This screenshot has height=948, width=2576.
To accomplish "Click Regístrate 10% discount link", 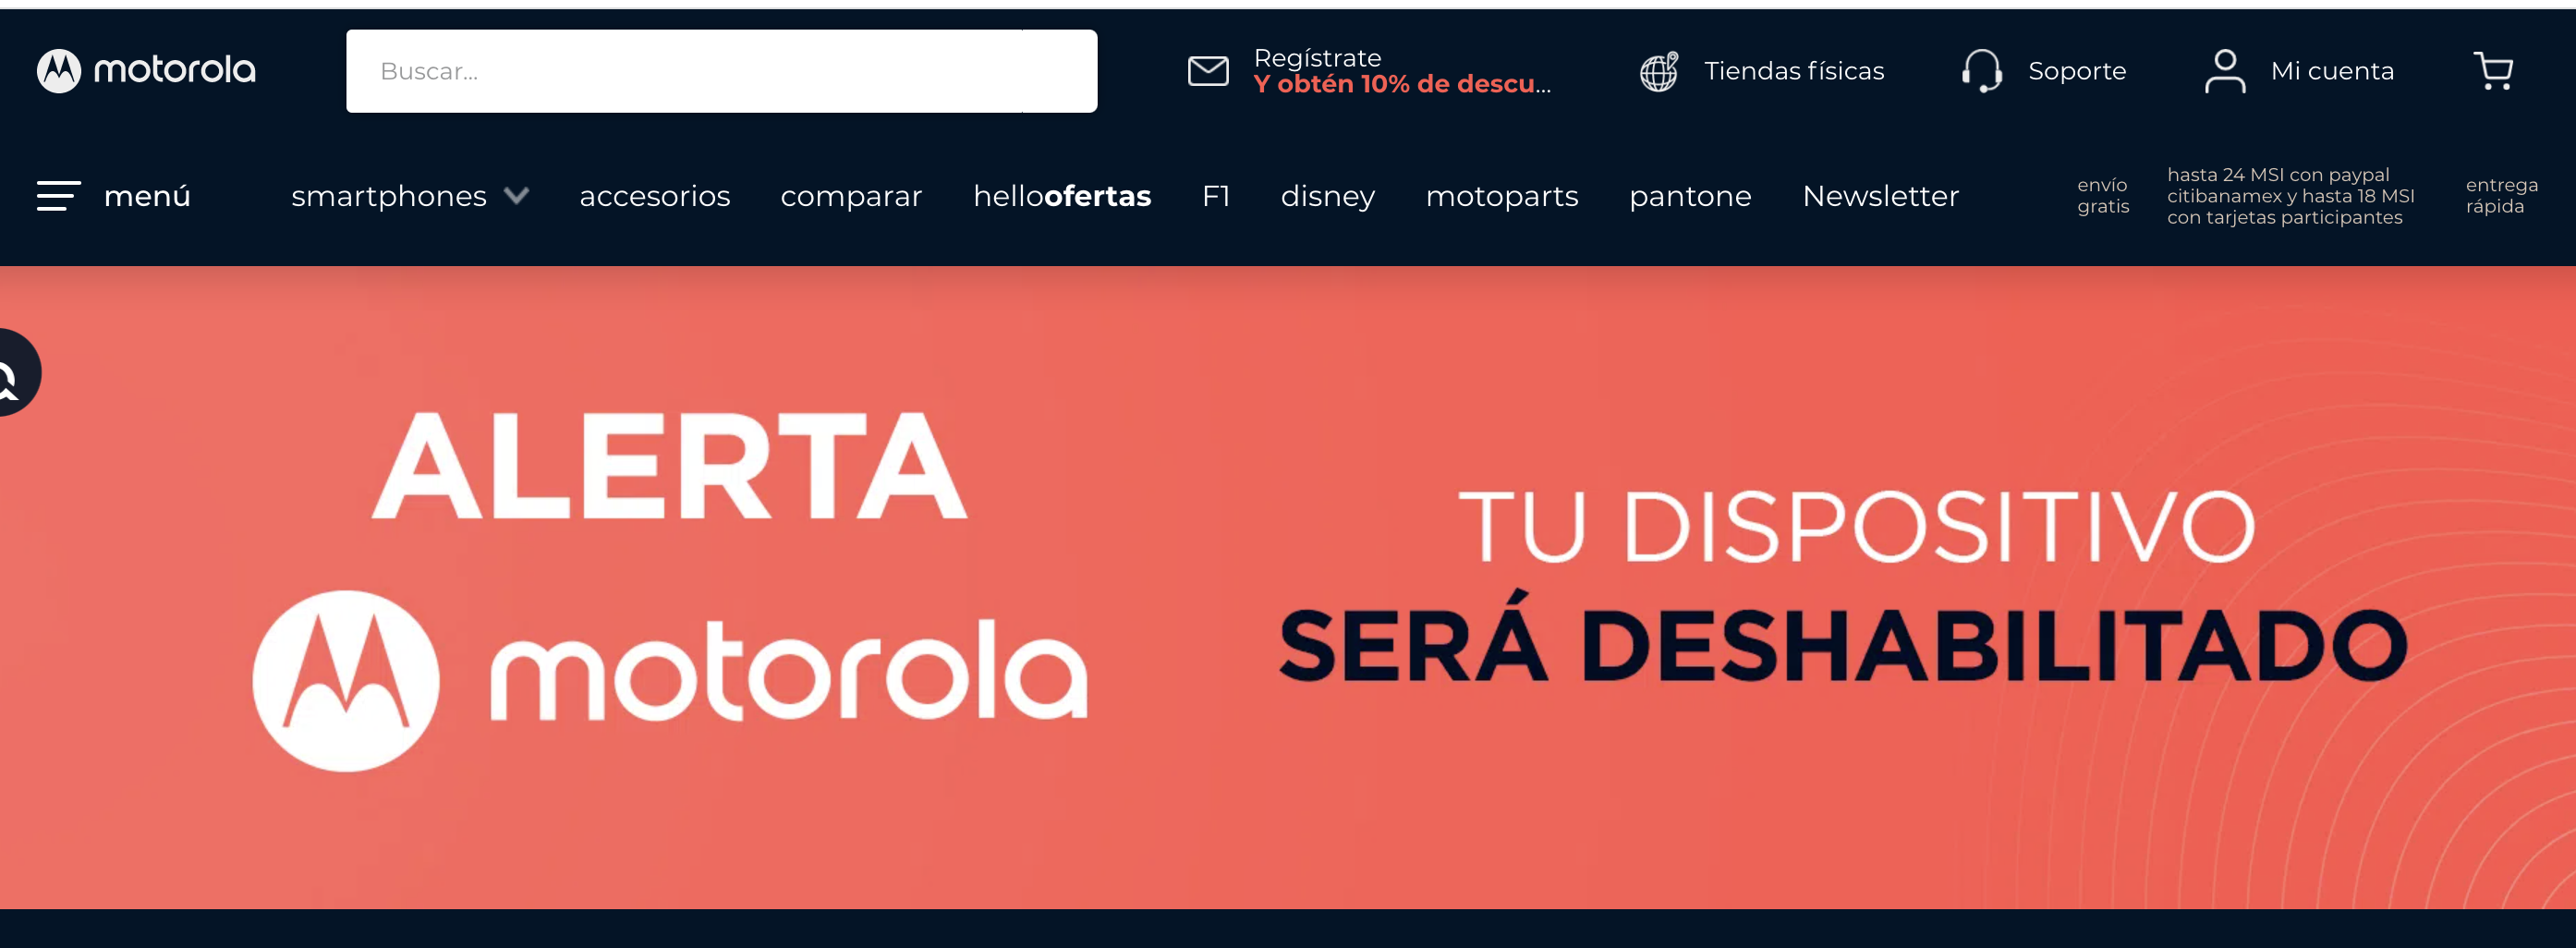I will coord(1402,71).
